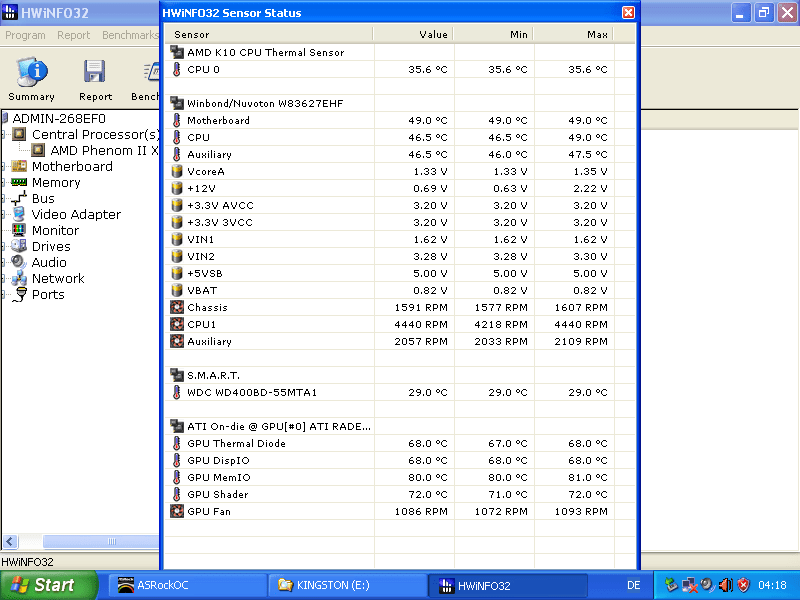
Task: Click the Report floppy disk icon
Action: coord(95,71)
